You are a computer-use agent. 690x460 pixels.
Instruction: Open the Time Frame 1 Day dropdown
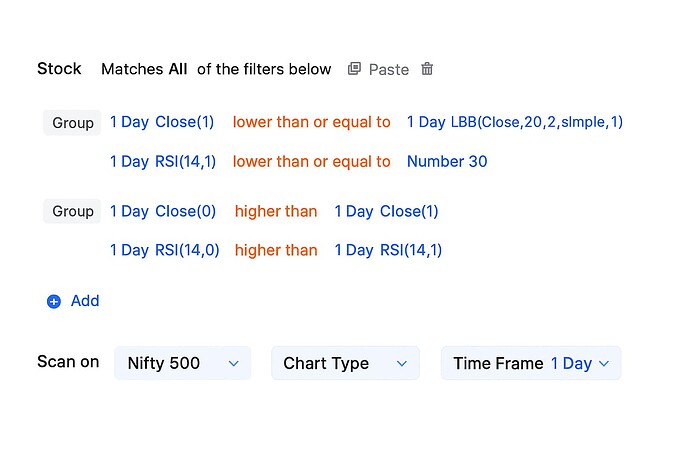tap(530, 363)
